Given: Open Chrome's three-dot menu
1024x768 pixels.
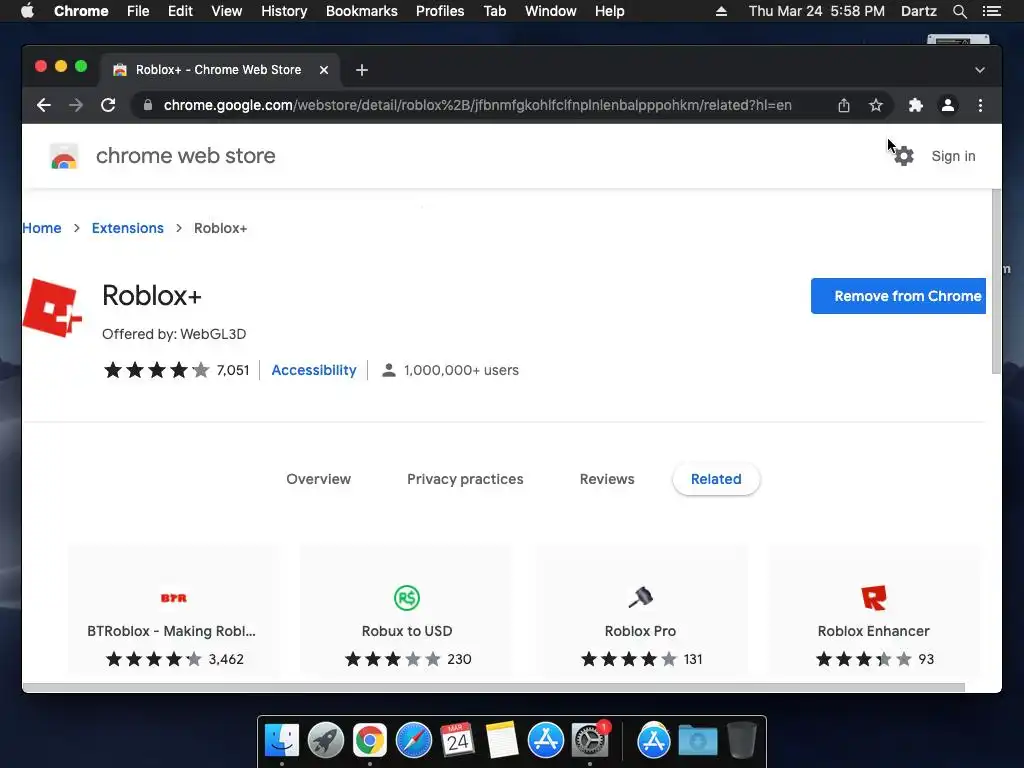Looking at the screenshot, I should 980,105.
